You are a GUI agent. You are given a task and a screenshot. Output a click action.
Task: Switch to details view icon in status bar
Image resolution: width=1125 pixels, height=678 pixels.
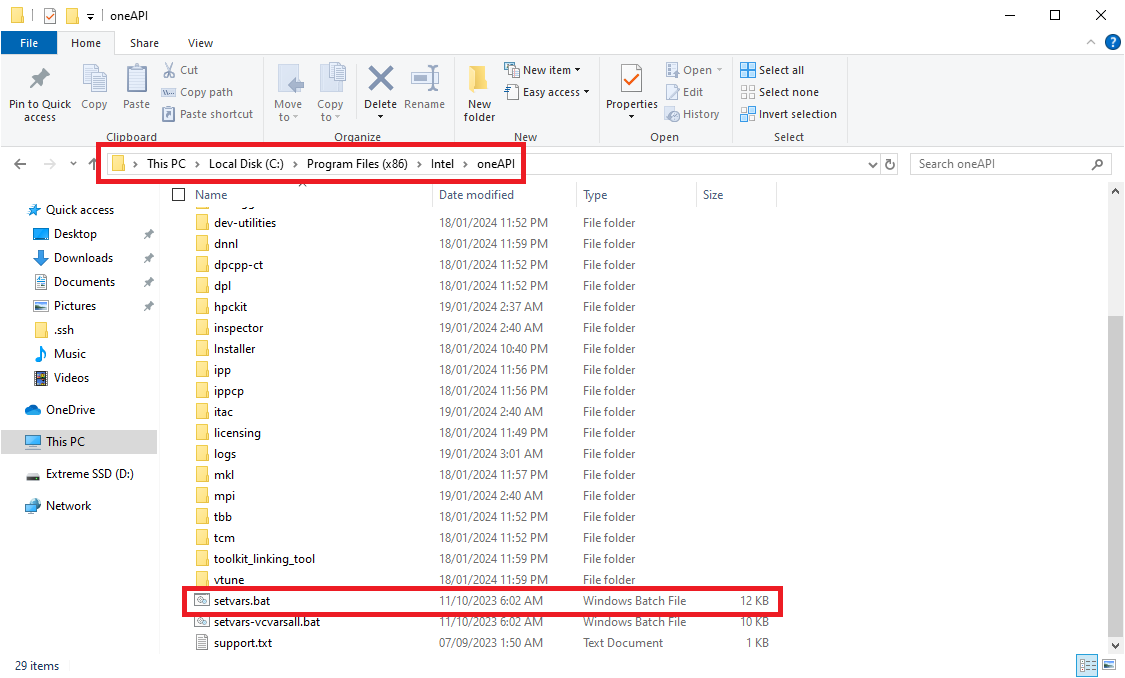click(1087, 665)
